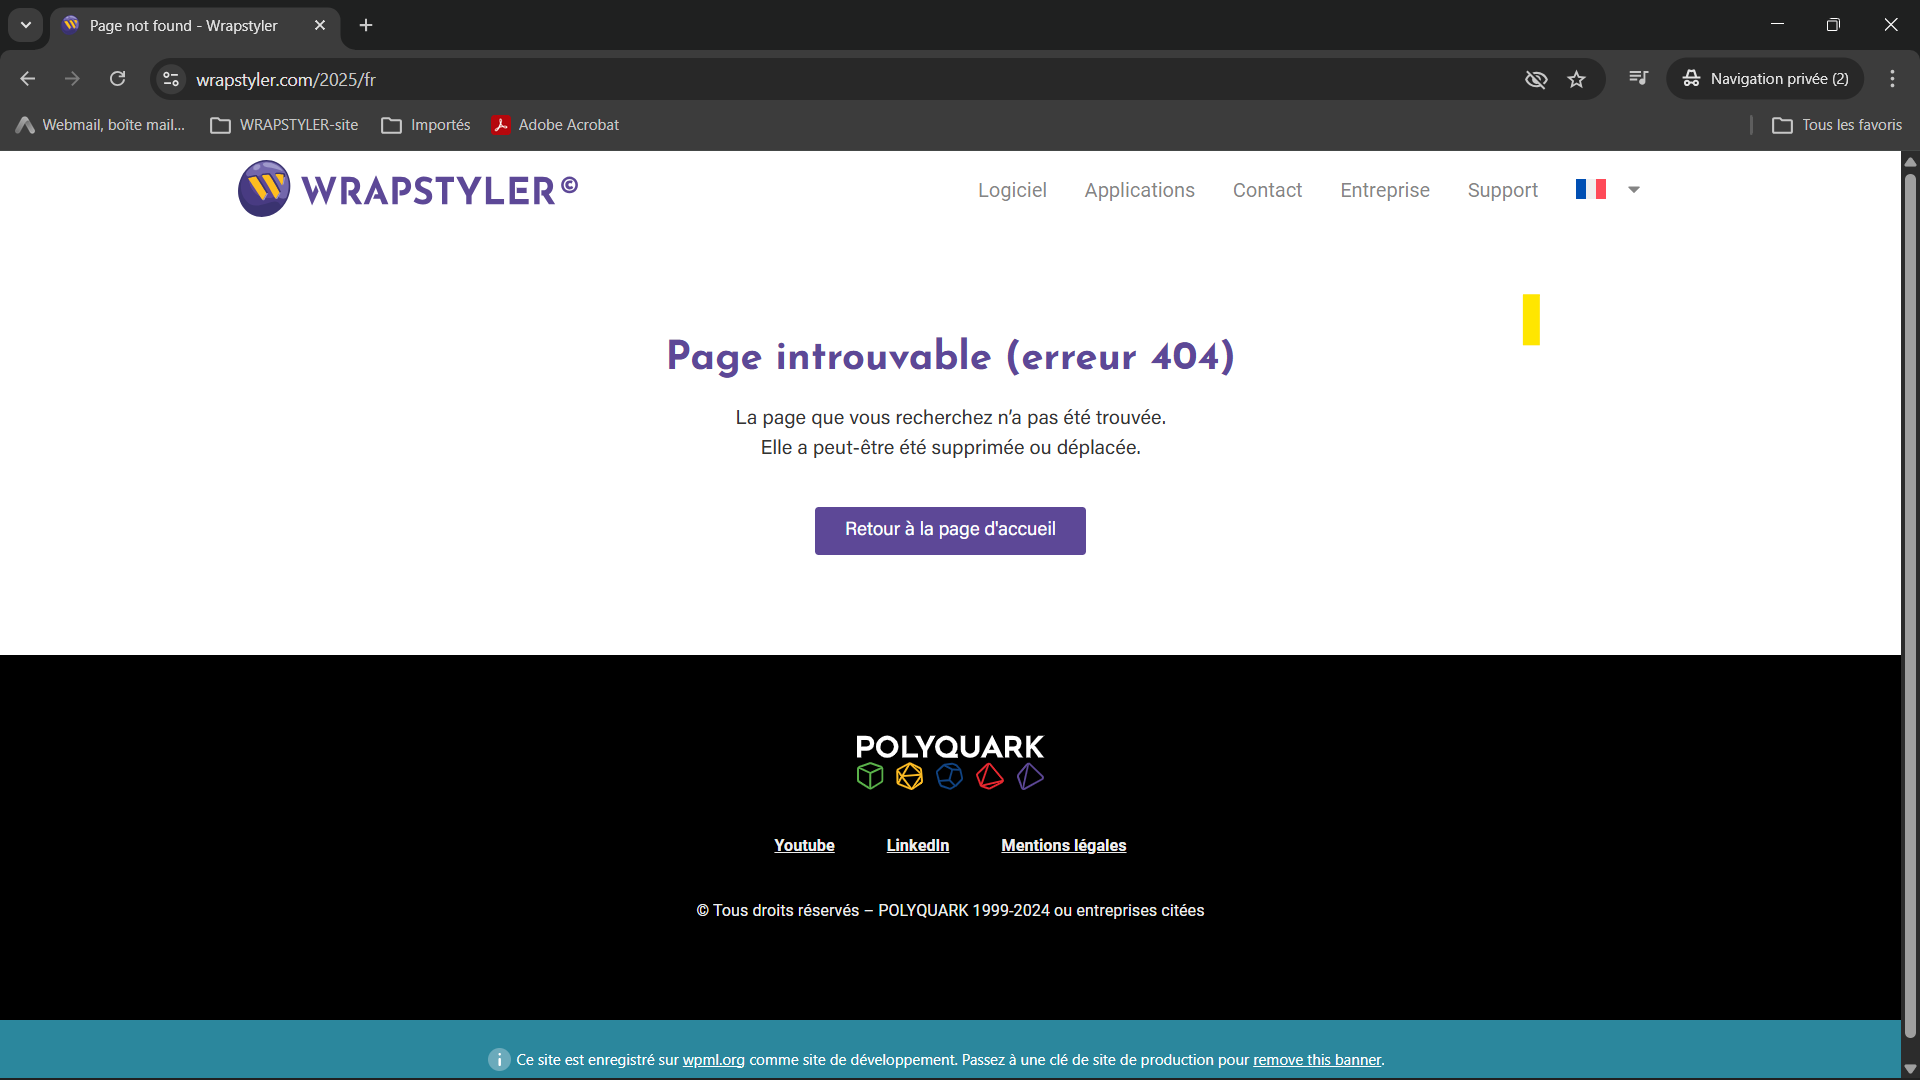Open the WRAPSTYLER-site bookmarks folder
Viewport: 1920px width, 1080px height.
(x=285, y=125)
